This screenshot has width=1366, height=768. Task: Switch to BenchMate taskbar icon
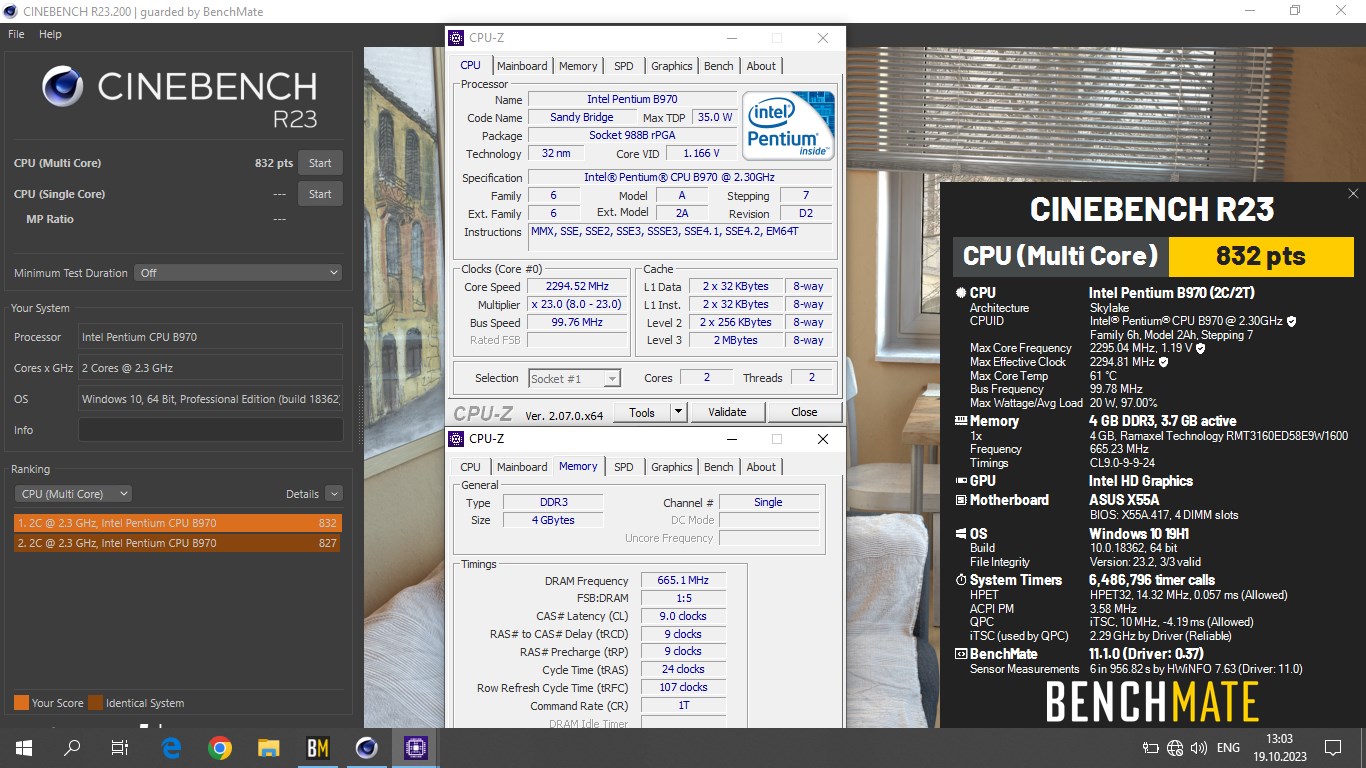point(317,748)
